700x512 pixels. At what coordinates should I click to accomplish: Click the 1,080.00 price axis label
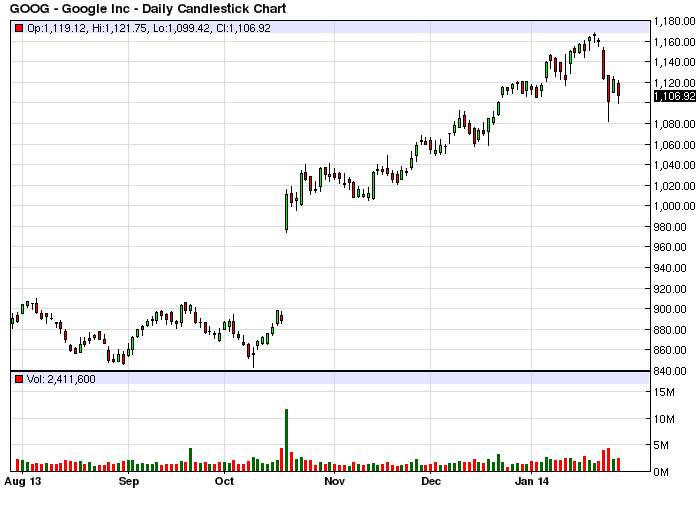click(x=675, y=124)
